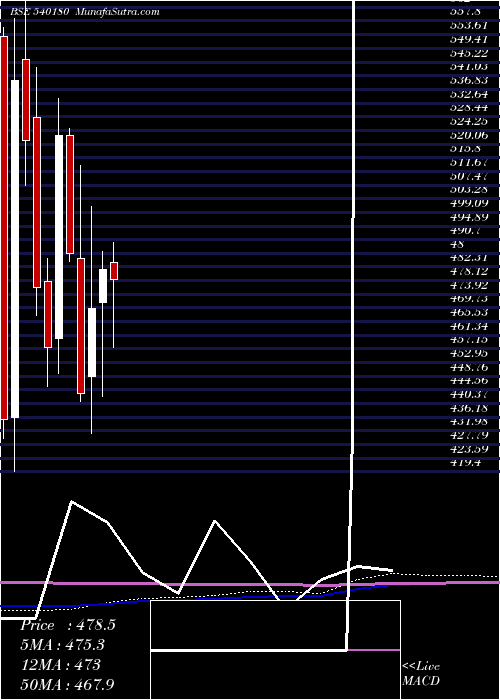Viewport: 500px width, 700px height.
Task: Click the 549.41 price axis label
Action: coord(469,38)
